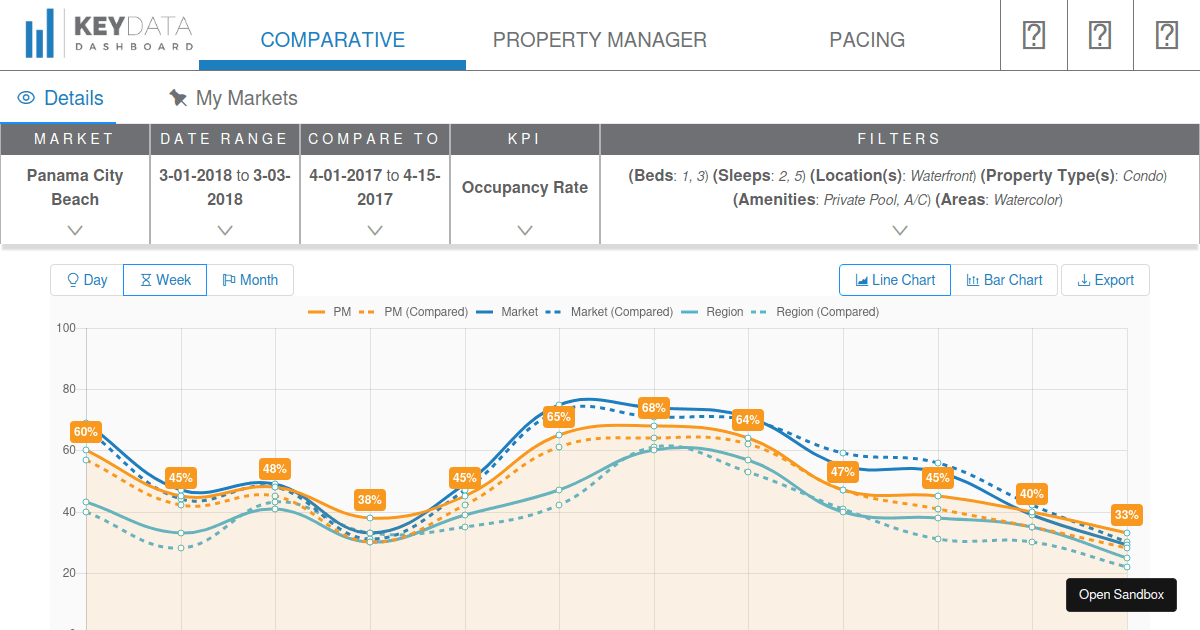
Task: Export the chart data
Action: tap(1105, 280)
